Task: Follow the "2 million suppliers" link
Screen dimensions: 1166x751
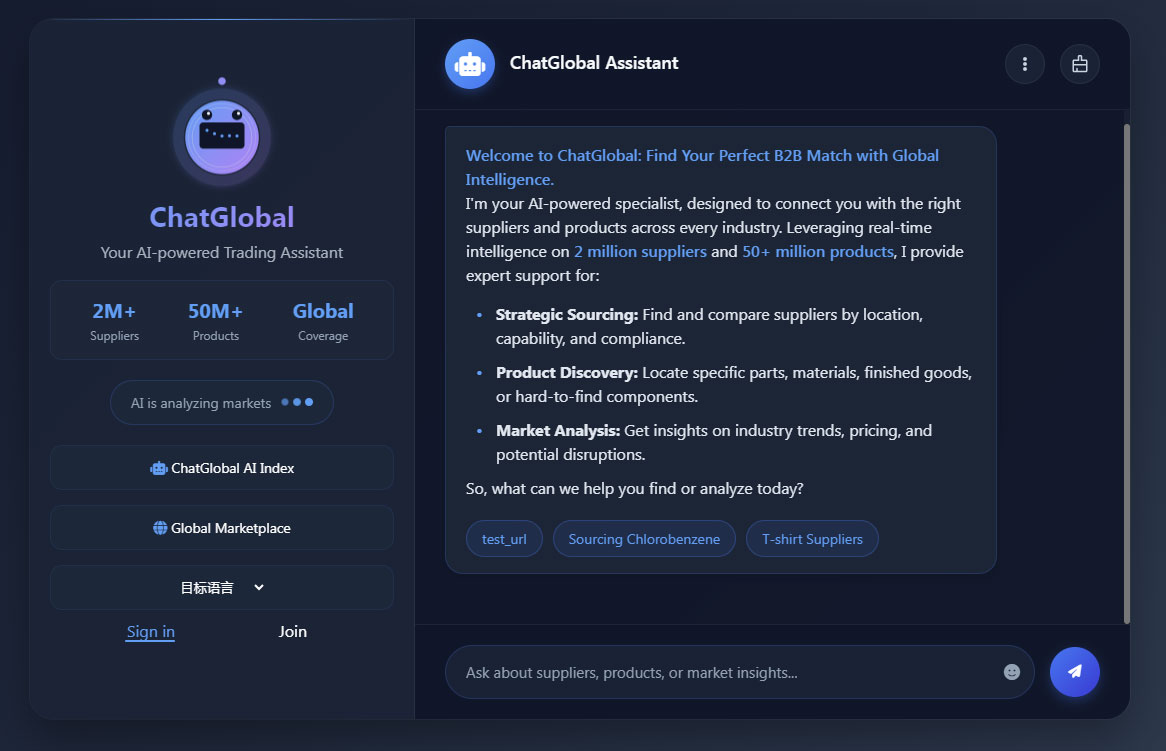Action: coord(640,252)
